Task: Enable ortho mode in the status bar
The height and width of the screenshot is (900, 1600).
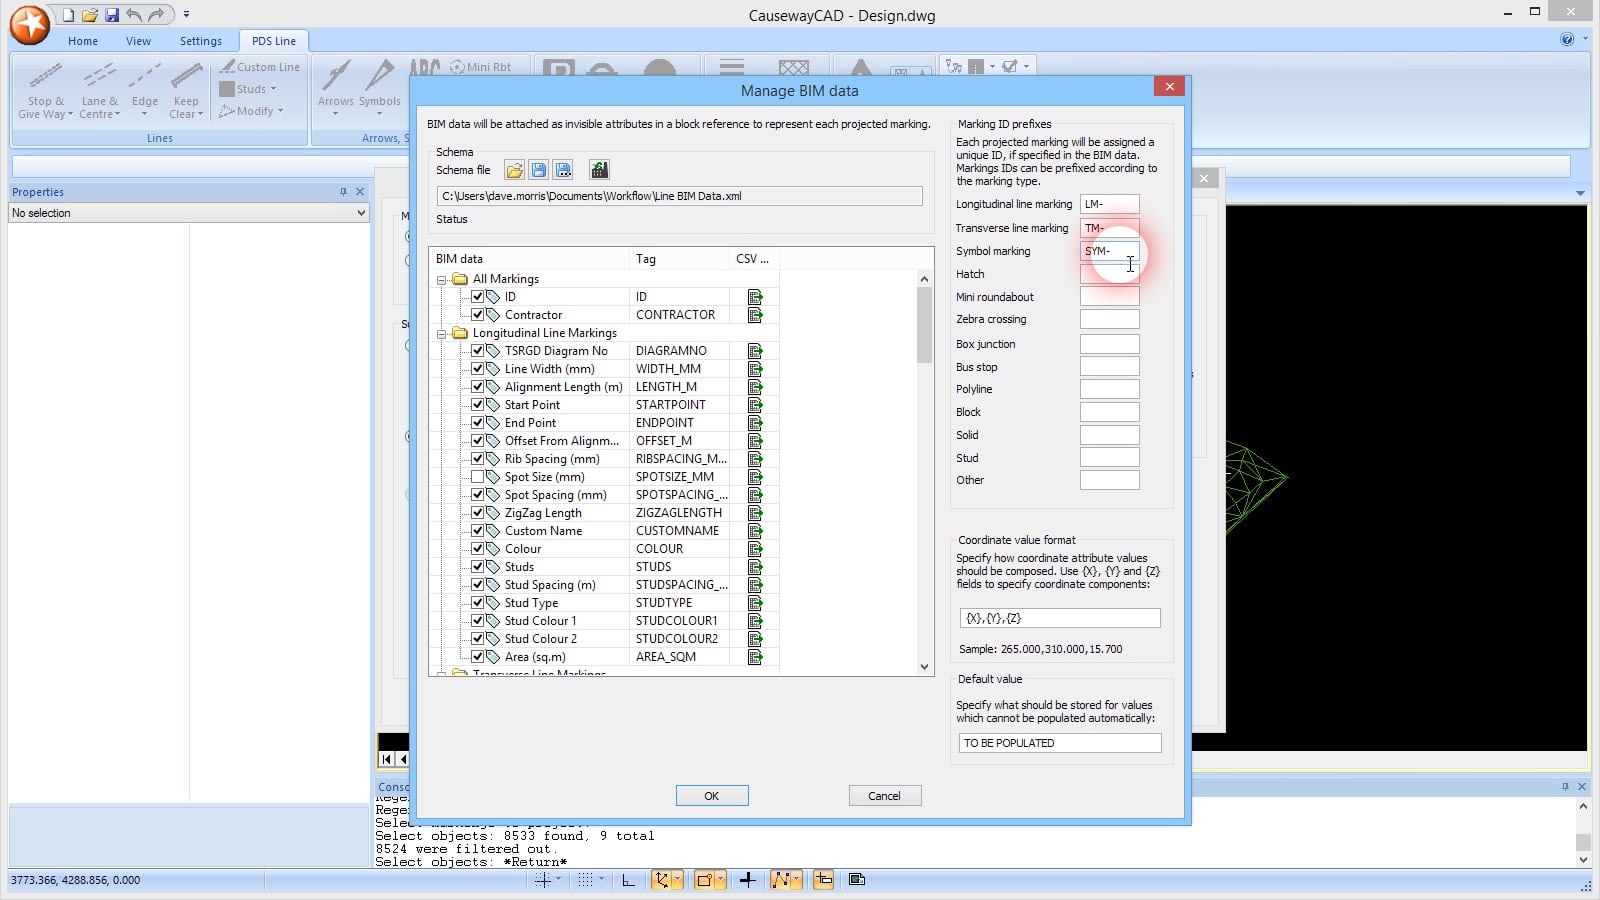Action: coord(628,880)
